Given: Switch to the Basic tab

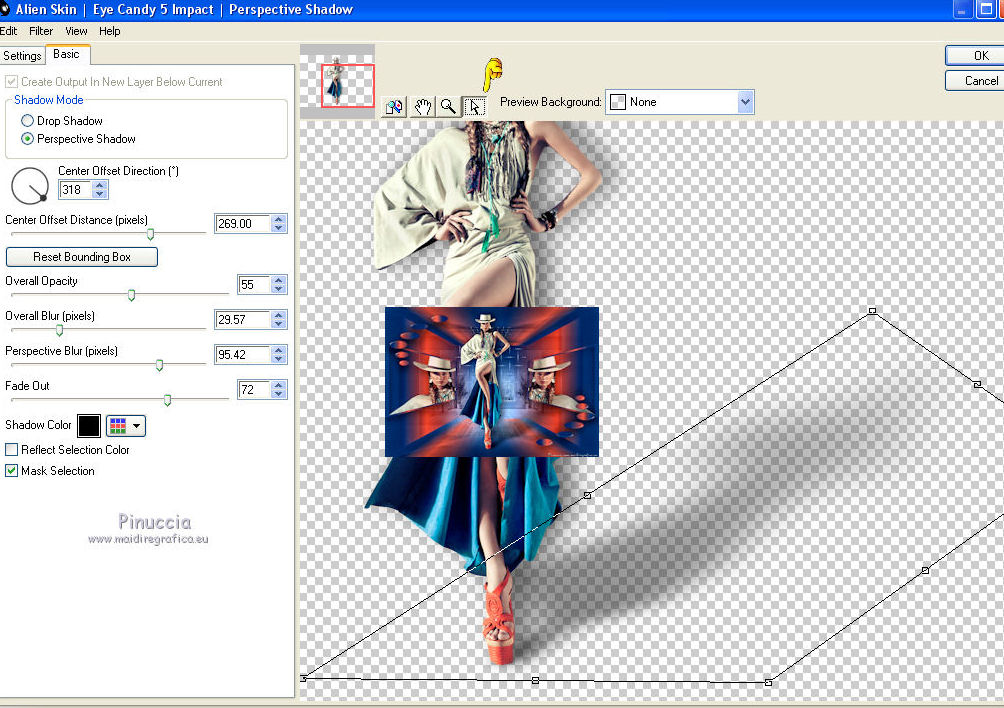Looking at the screenshot, I should (67, 54).
